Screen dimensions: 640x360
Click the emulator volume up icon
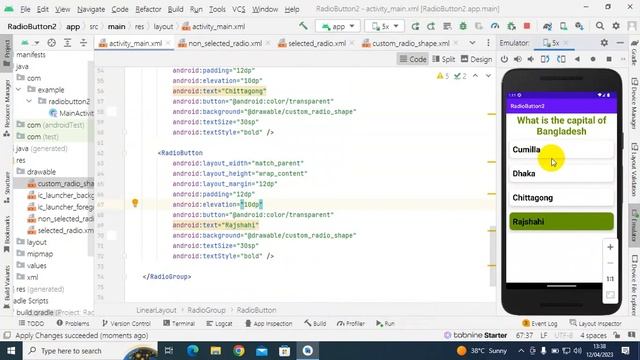point(518,59)
